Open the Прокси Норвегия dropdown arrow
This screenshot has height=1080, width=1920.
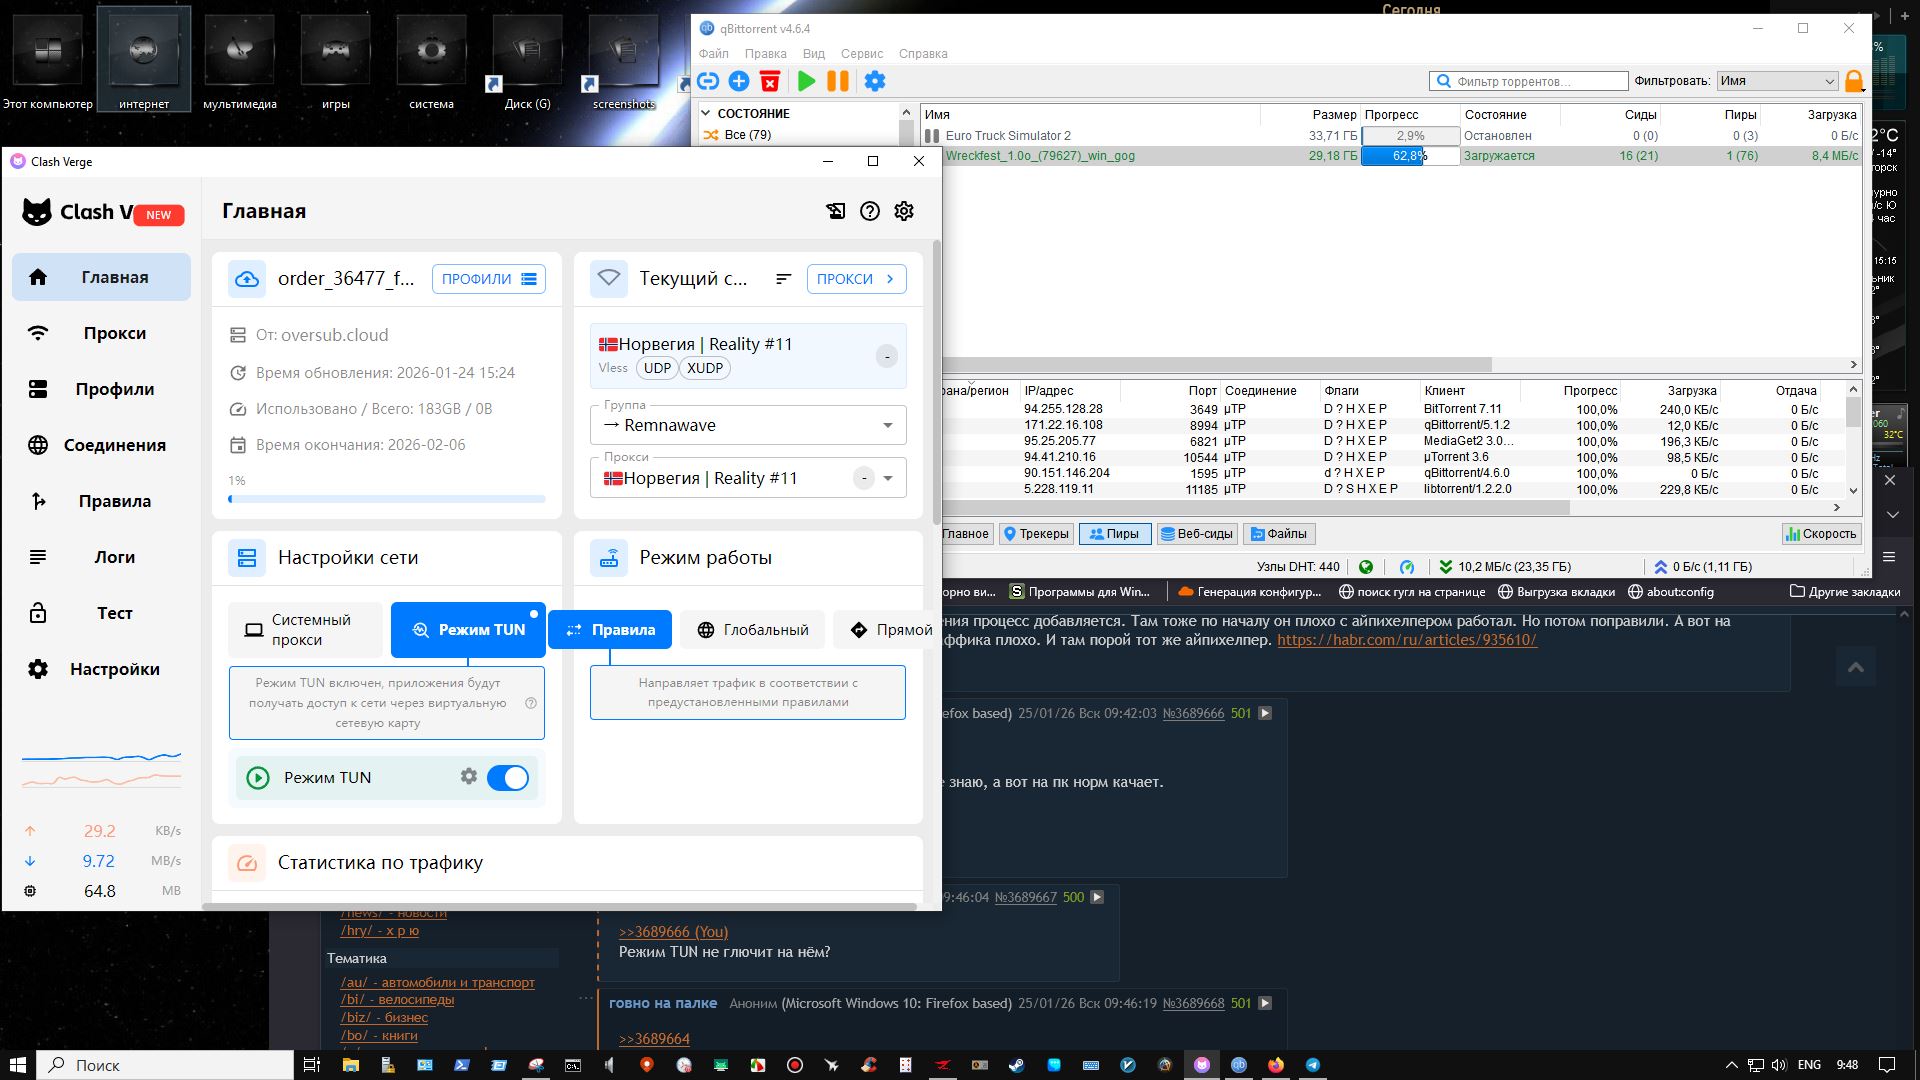[x=887, y=479]
